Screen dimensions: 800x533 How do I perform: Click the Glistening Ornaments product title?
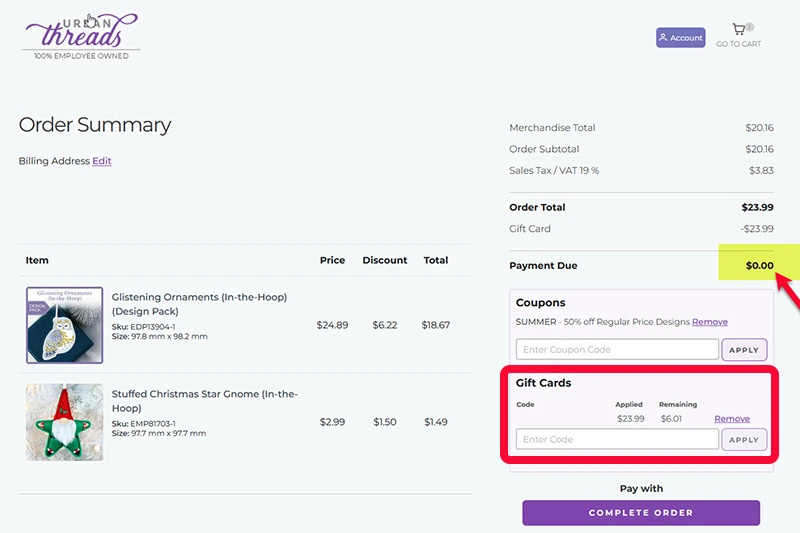tap(178, 304)
